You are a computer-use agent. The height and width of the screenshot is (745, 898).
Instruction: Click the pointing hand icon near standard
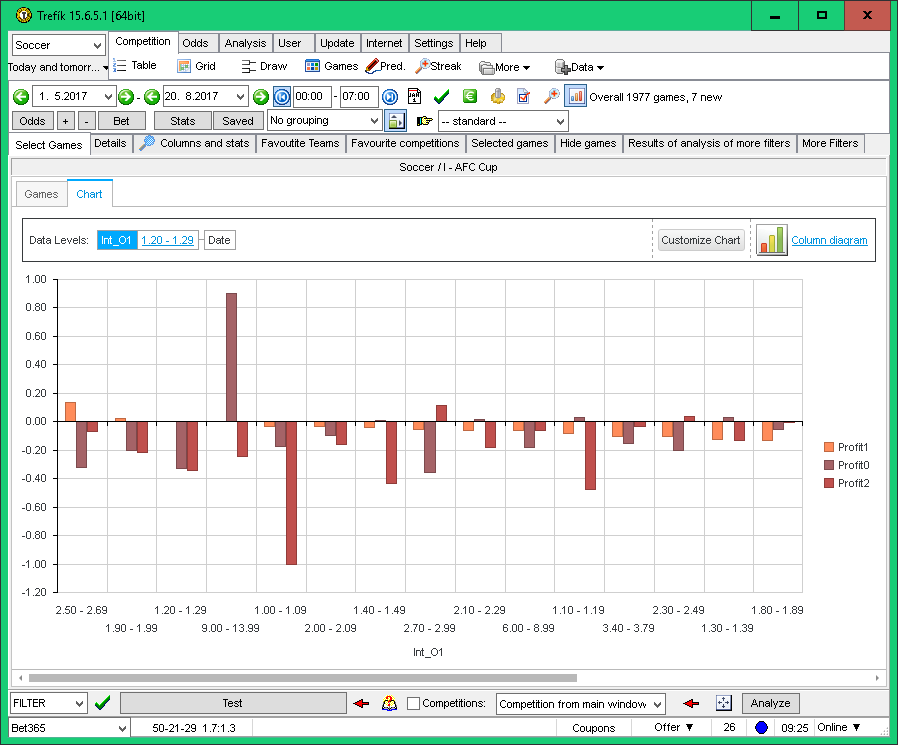pyautogui.click(x=424, y=121)
